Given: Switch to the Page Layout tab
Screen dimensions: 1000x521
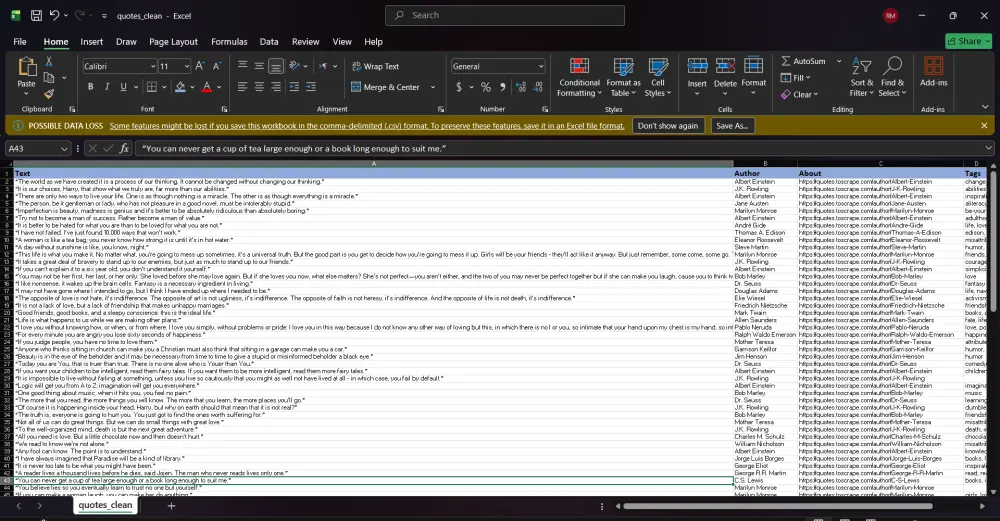Looking at the screenshot, I should point(173,41).
